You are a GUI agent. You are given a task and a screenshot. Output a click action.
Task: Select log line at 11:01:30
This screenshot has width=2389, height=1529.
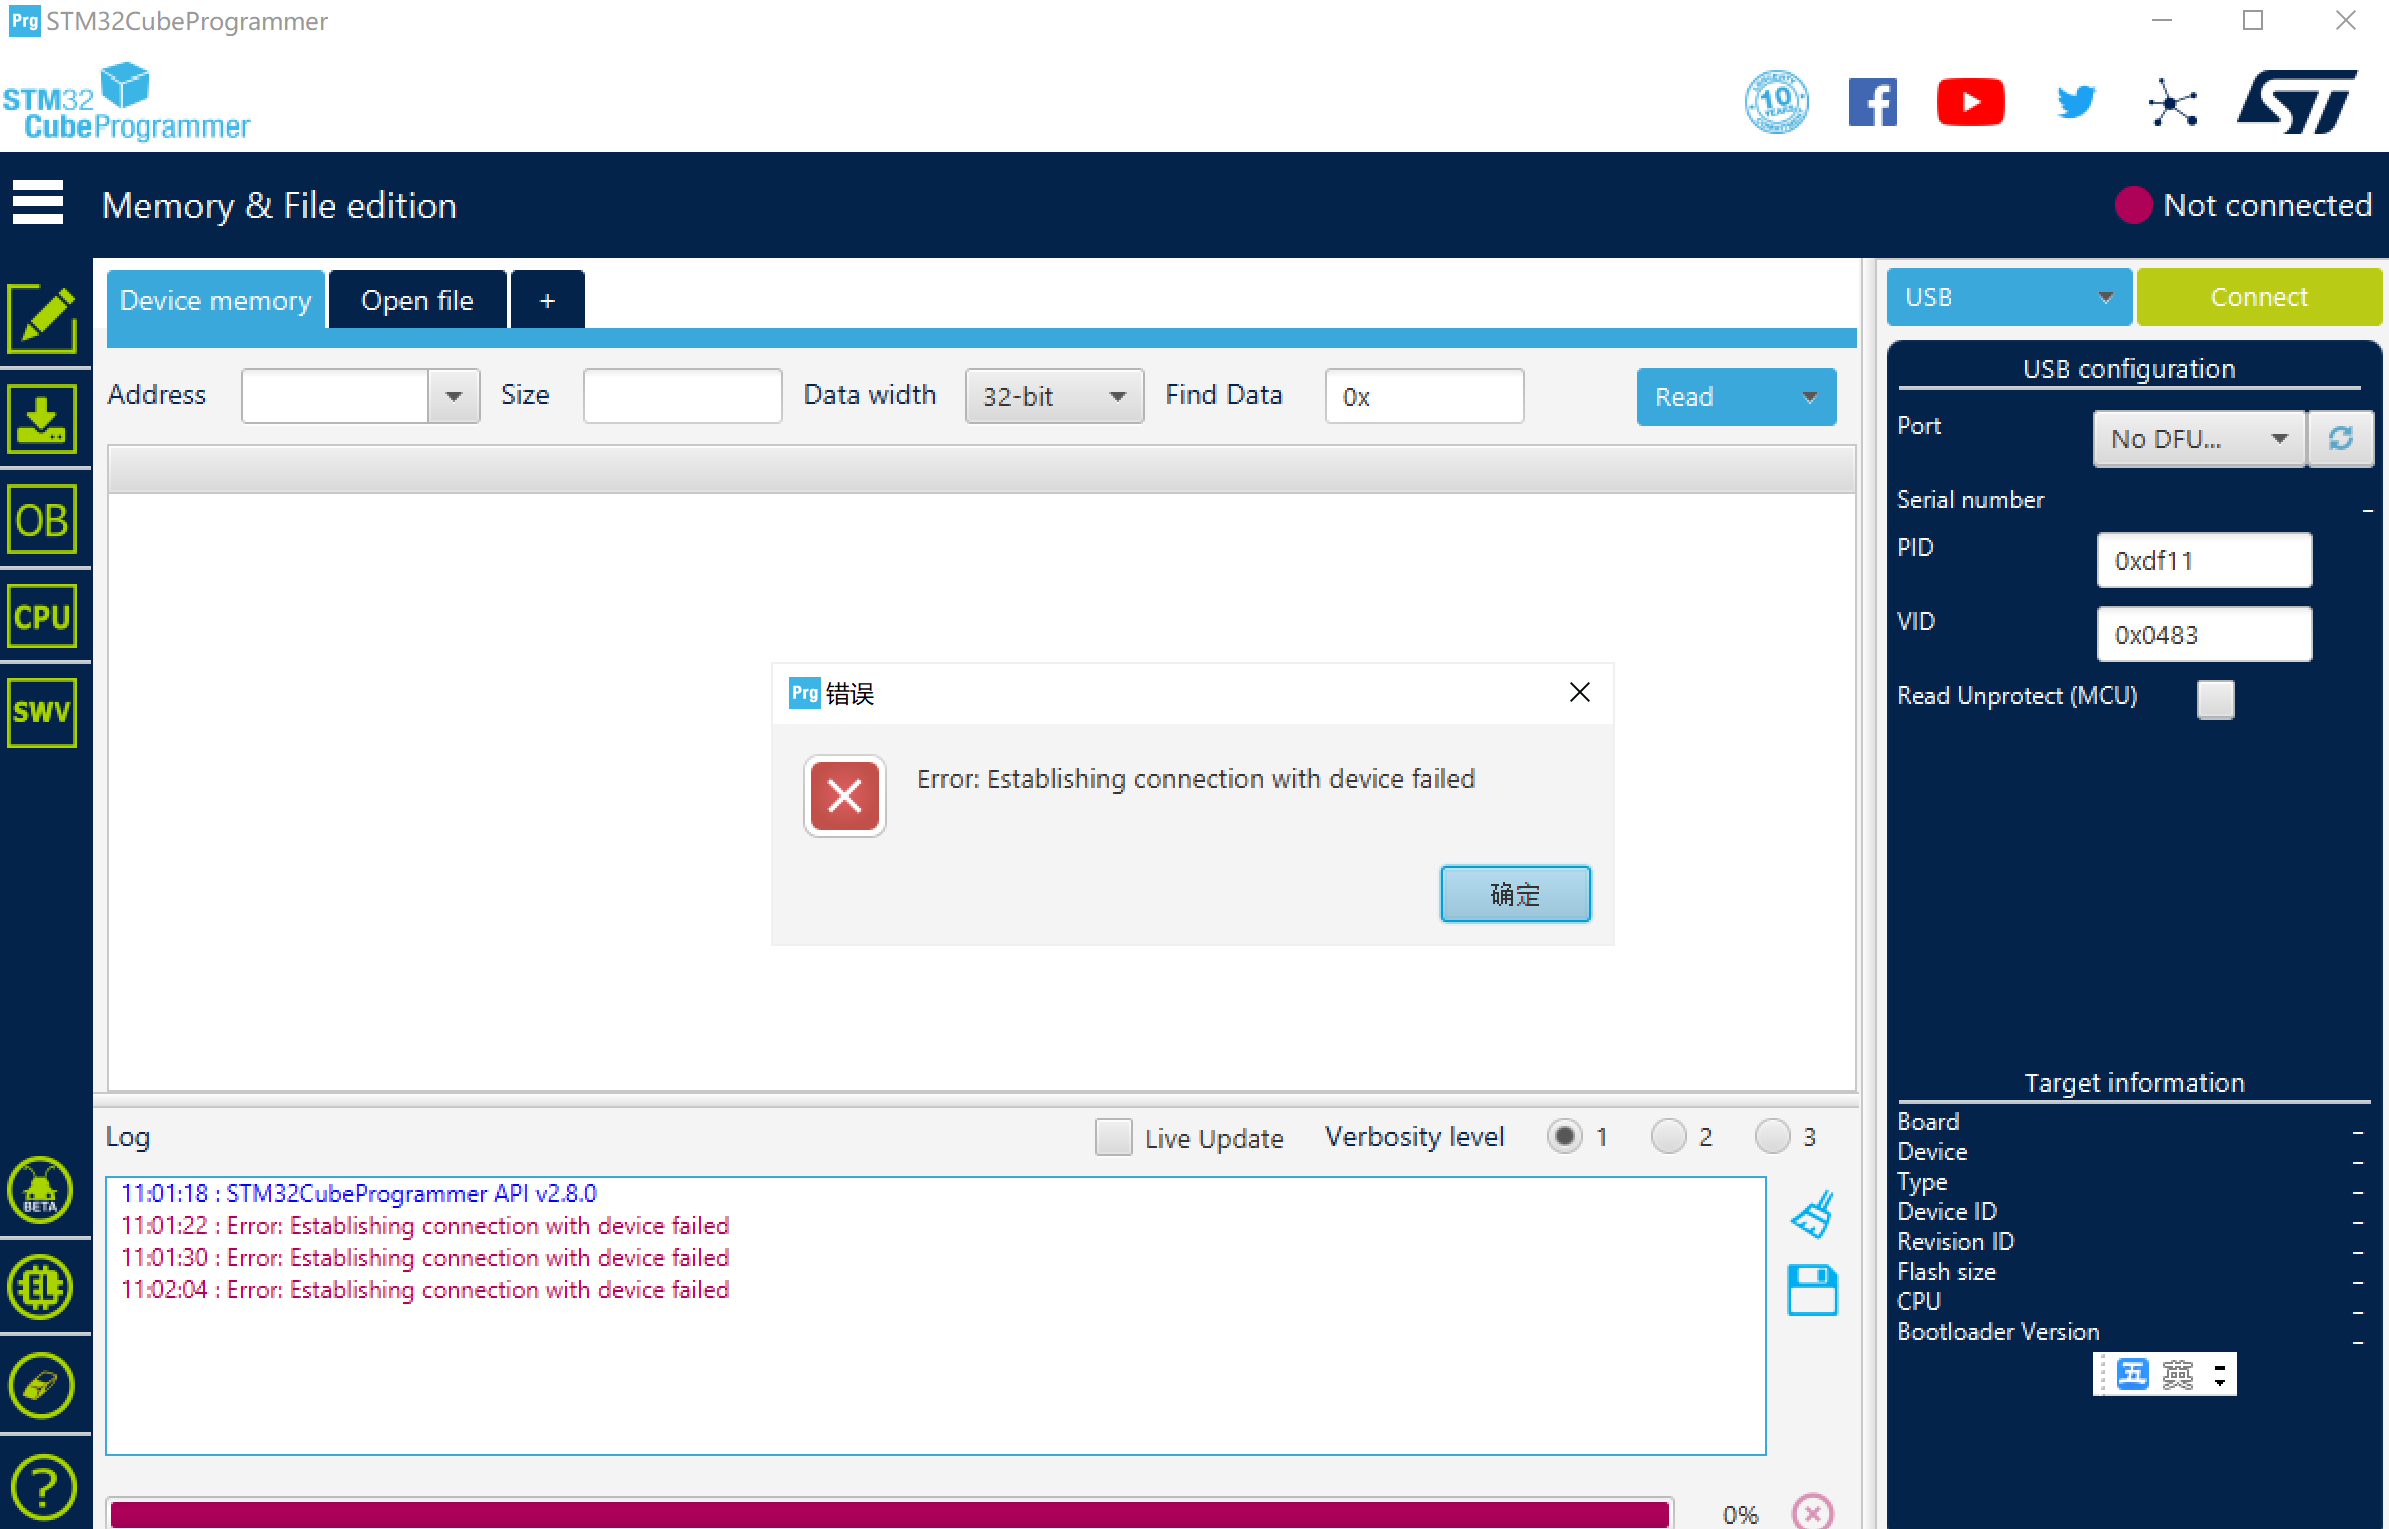pyautogui.click(x=425, y=1258)
